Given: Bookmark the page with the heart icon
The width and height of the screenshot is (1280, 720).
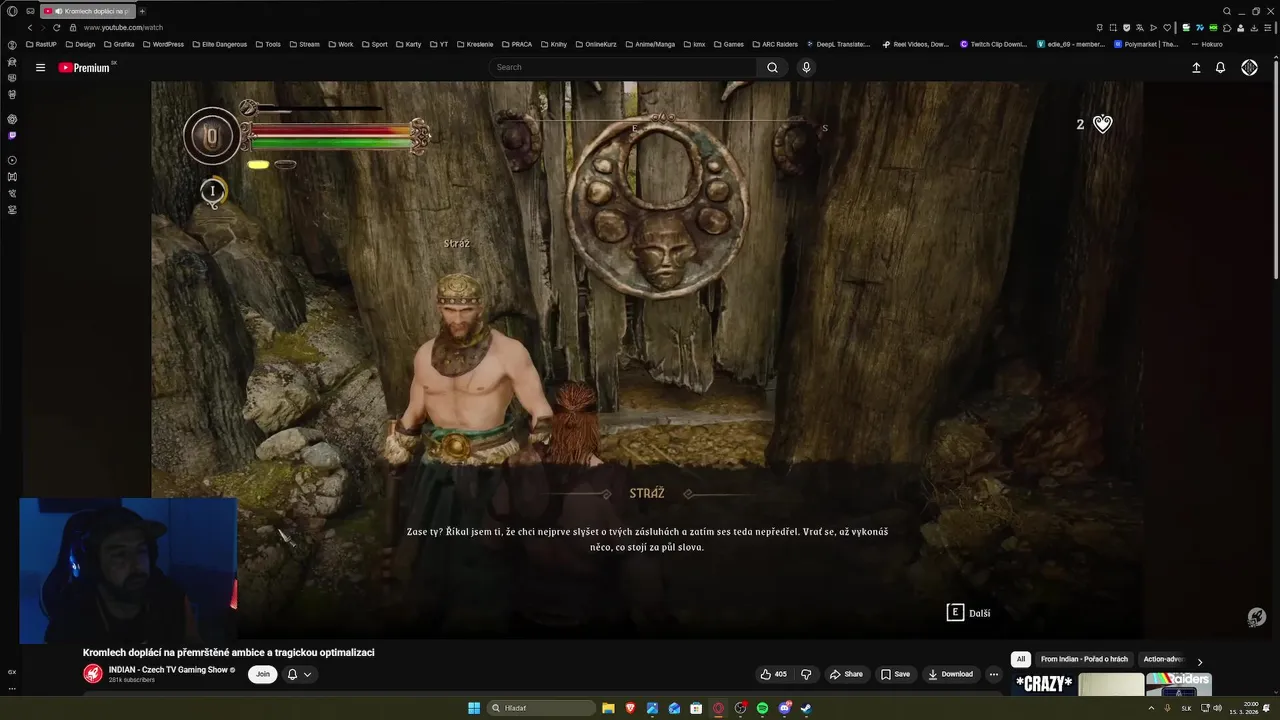Looking at the screenshot, I should pos(1166,28).
